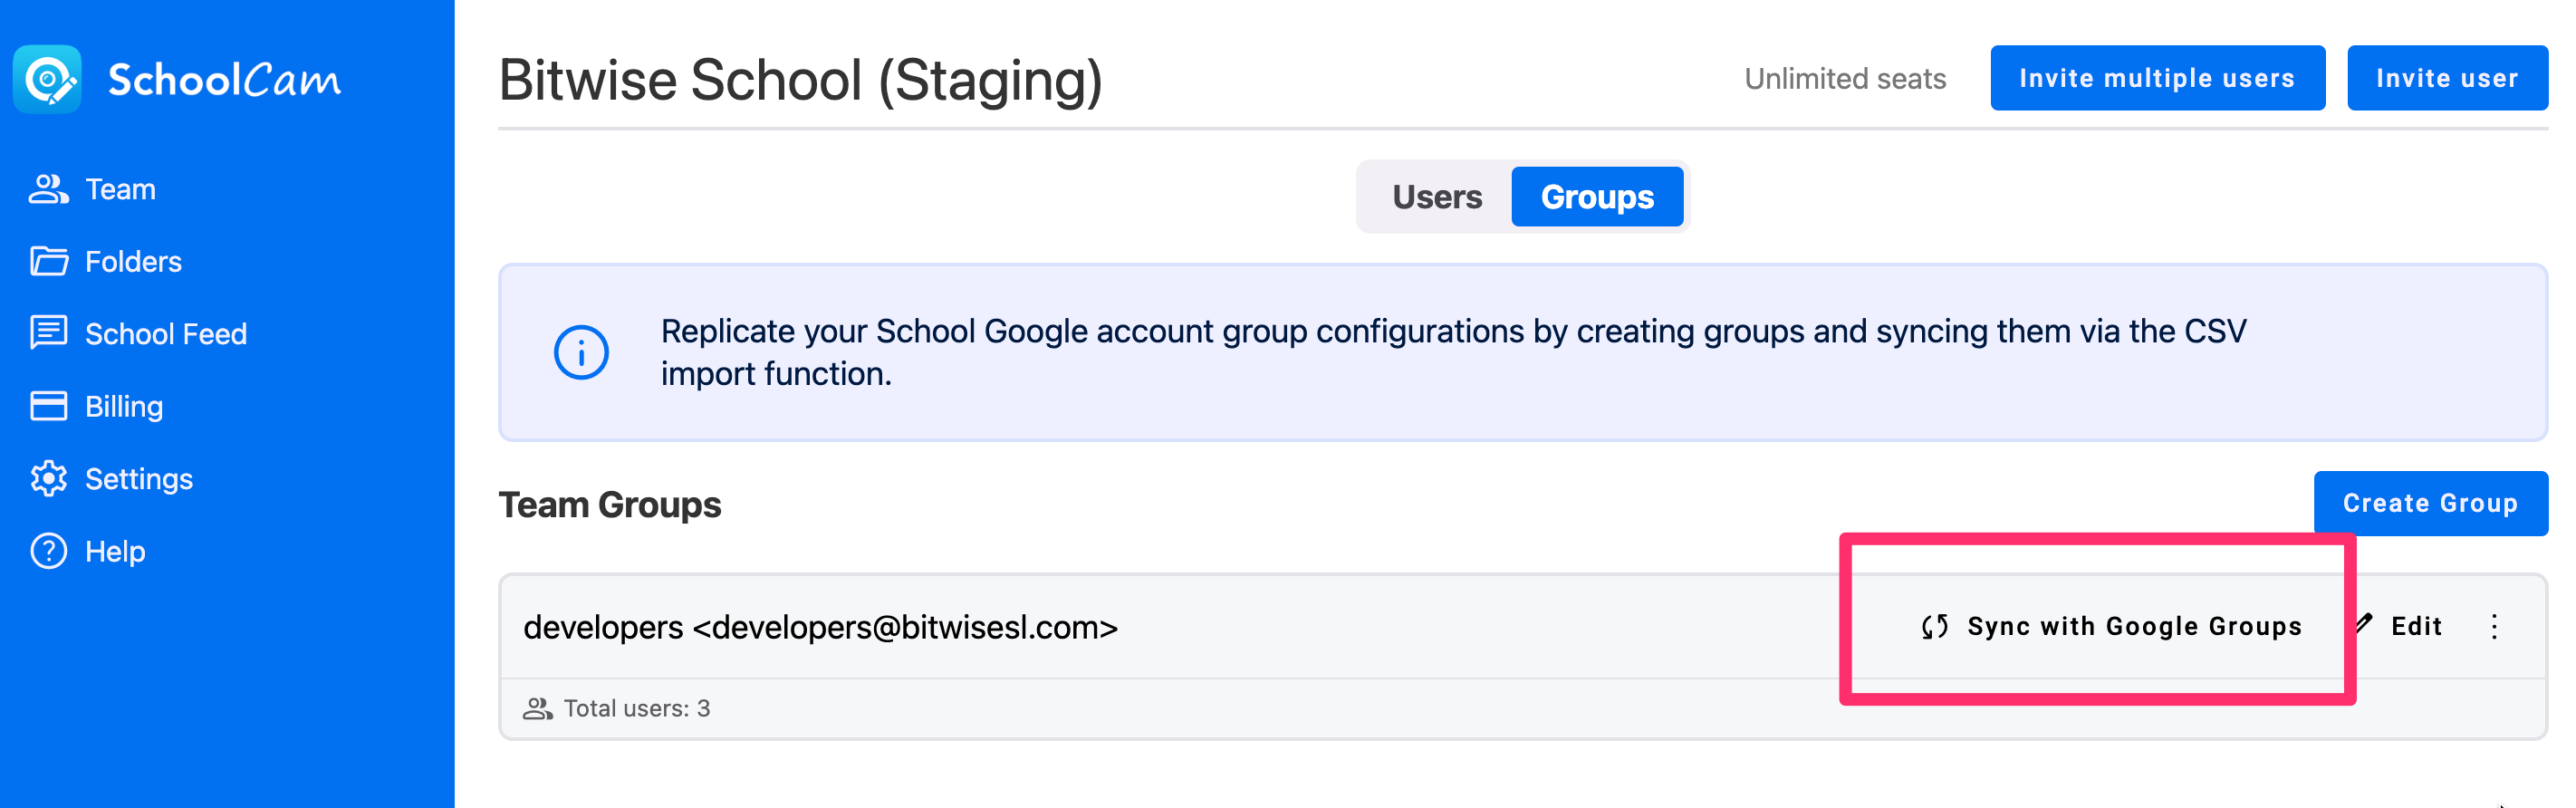
Task: Click the Help question mark icon
Action: click(49, 551)
